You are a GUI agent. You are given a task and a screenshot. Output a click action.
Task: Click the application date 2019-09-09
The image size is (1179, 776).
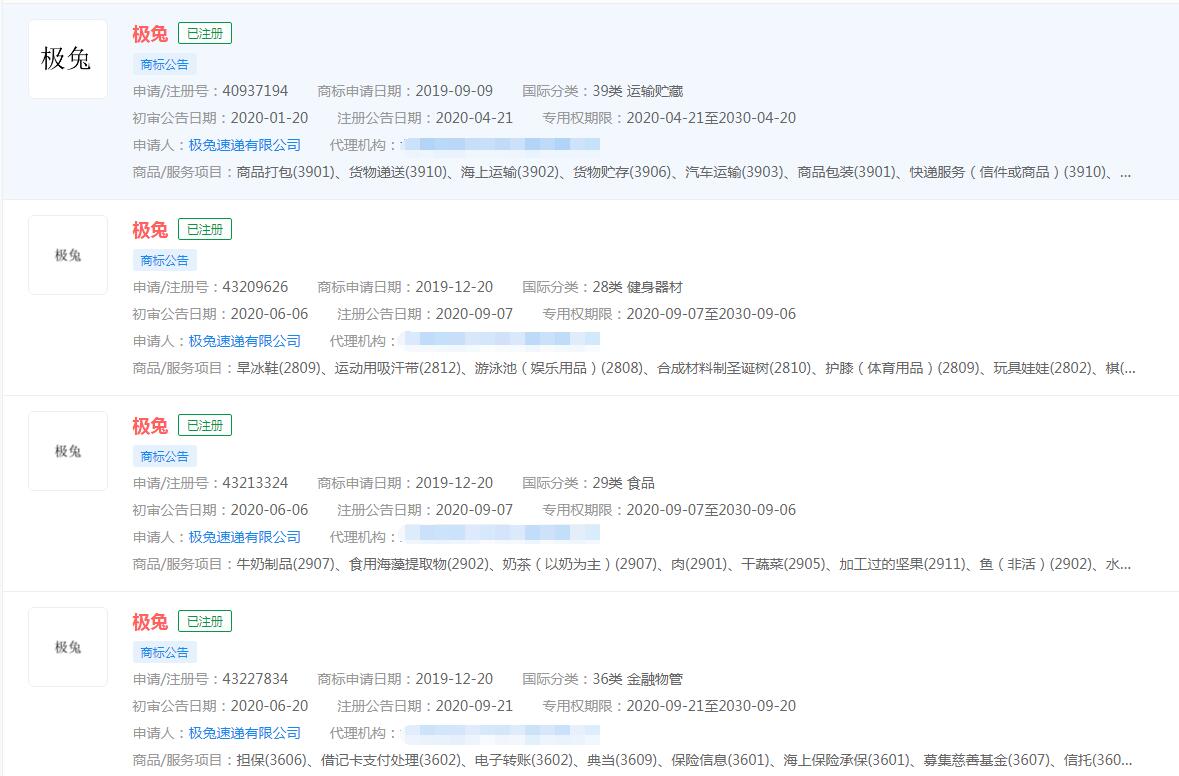pos(454,91)
